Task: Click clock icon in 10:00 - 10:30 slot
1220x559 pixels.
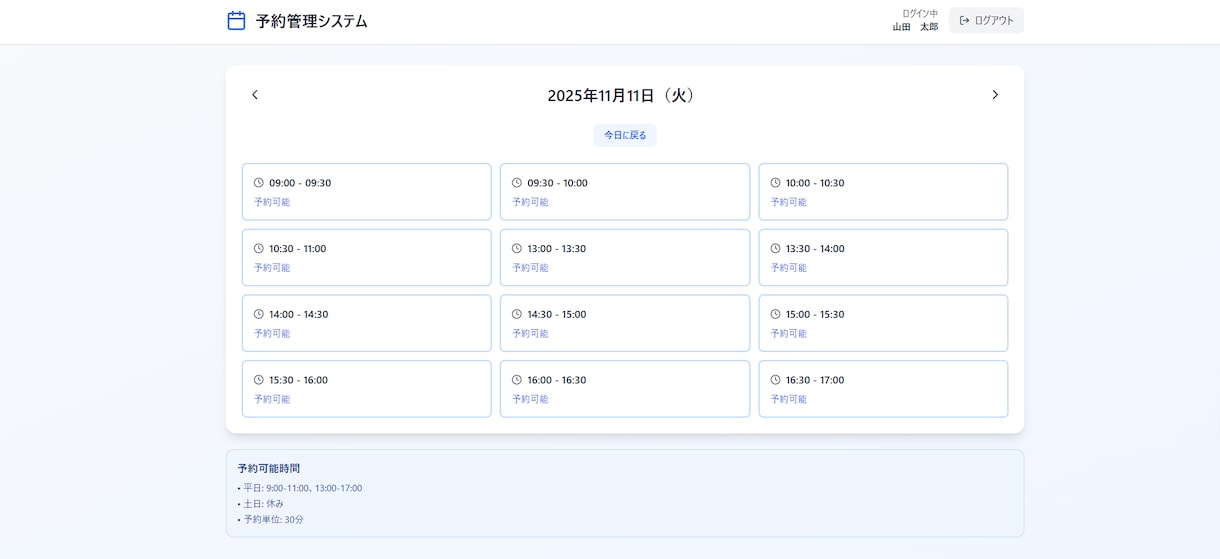Action: [776, 183]
